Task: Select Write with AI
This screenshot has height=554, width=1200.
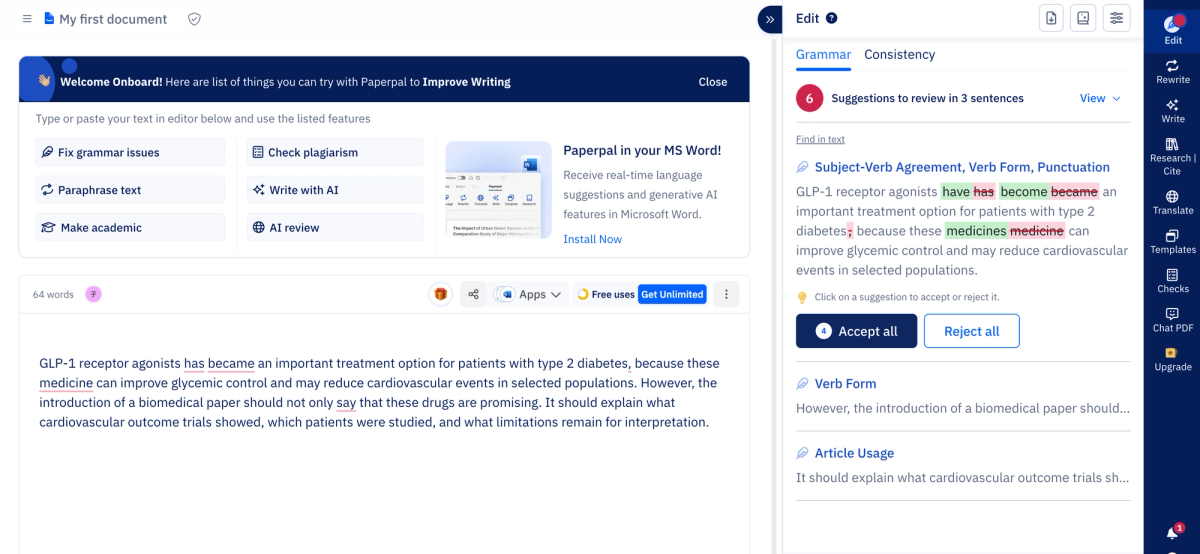Action: (335, 190)
